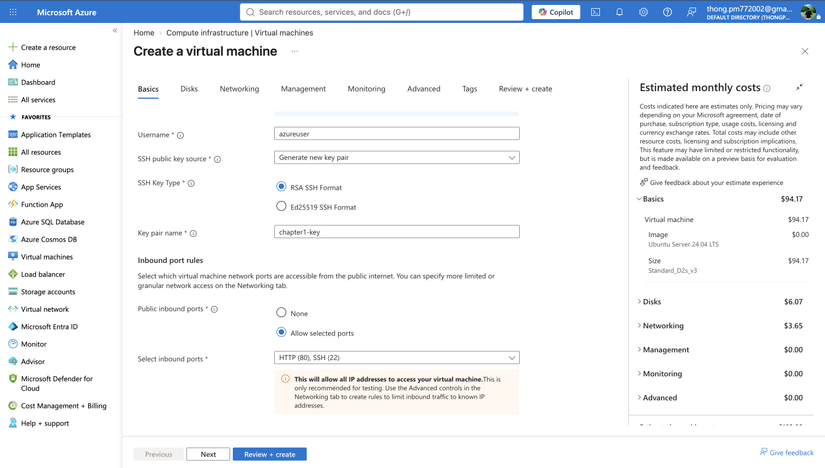Collapse the Basics cost section
The height and width of the screenshot is (468, 825).
click(639, 199)
